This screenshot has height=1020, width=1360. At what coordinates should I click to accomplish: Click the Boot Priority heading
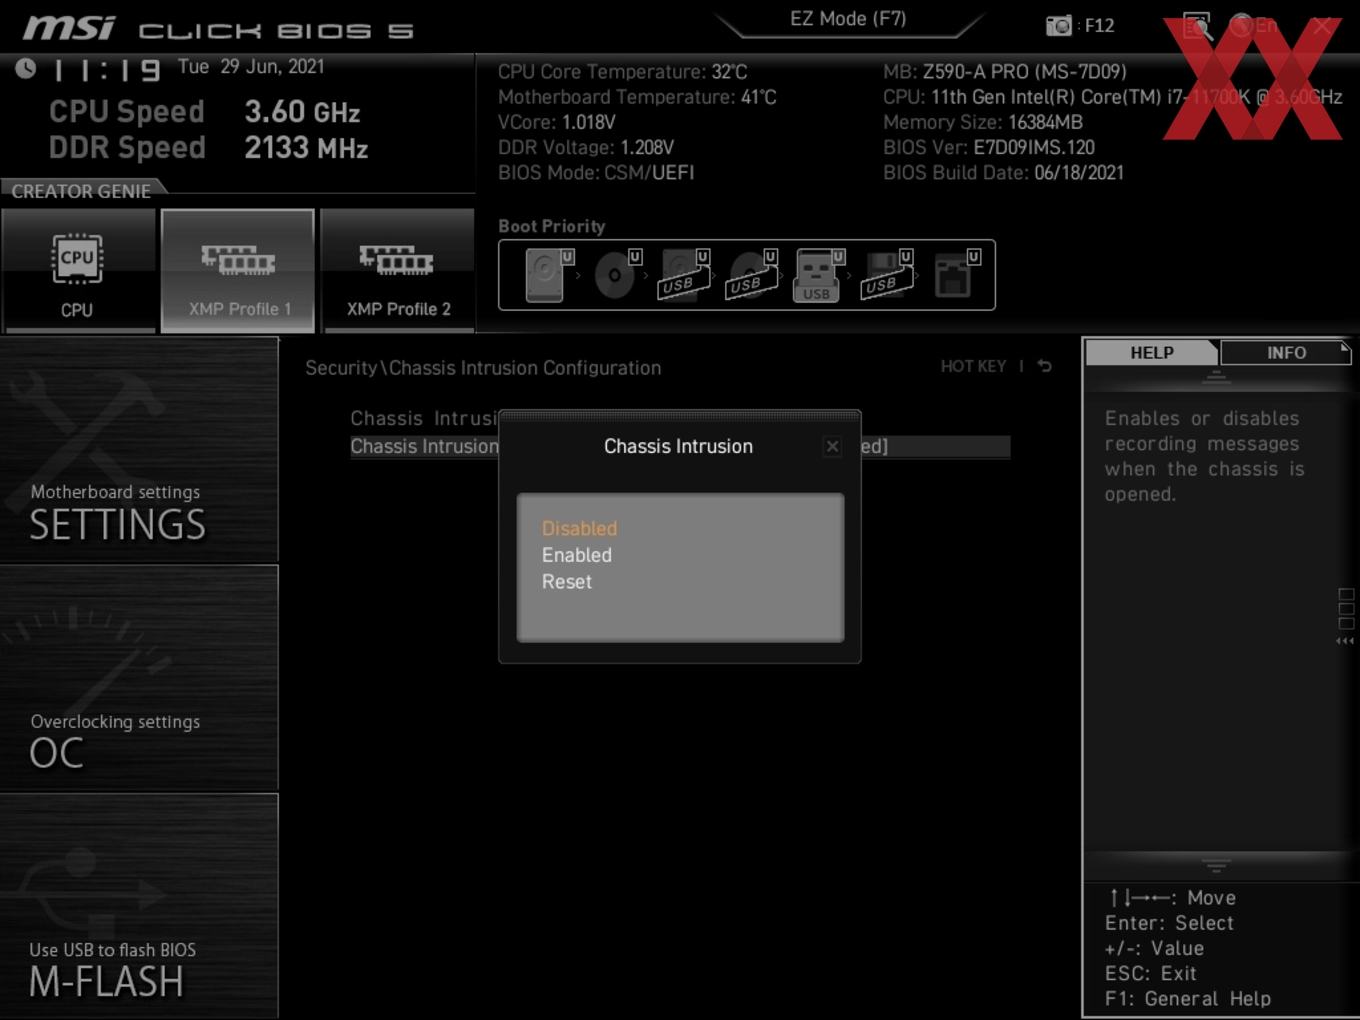(552, 226)
